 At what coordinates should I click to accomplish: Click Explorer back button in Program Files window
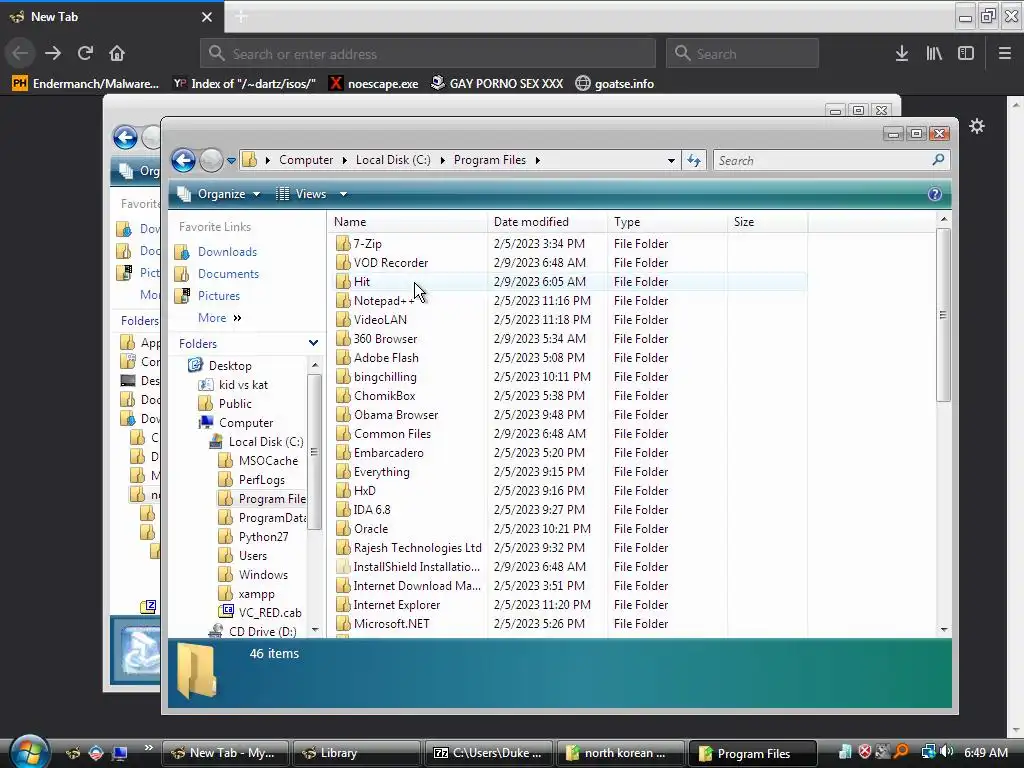pos(184,160)
